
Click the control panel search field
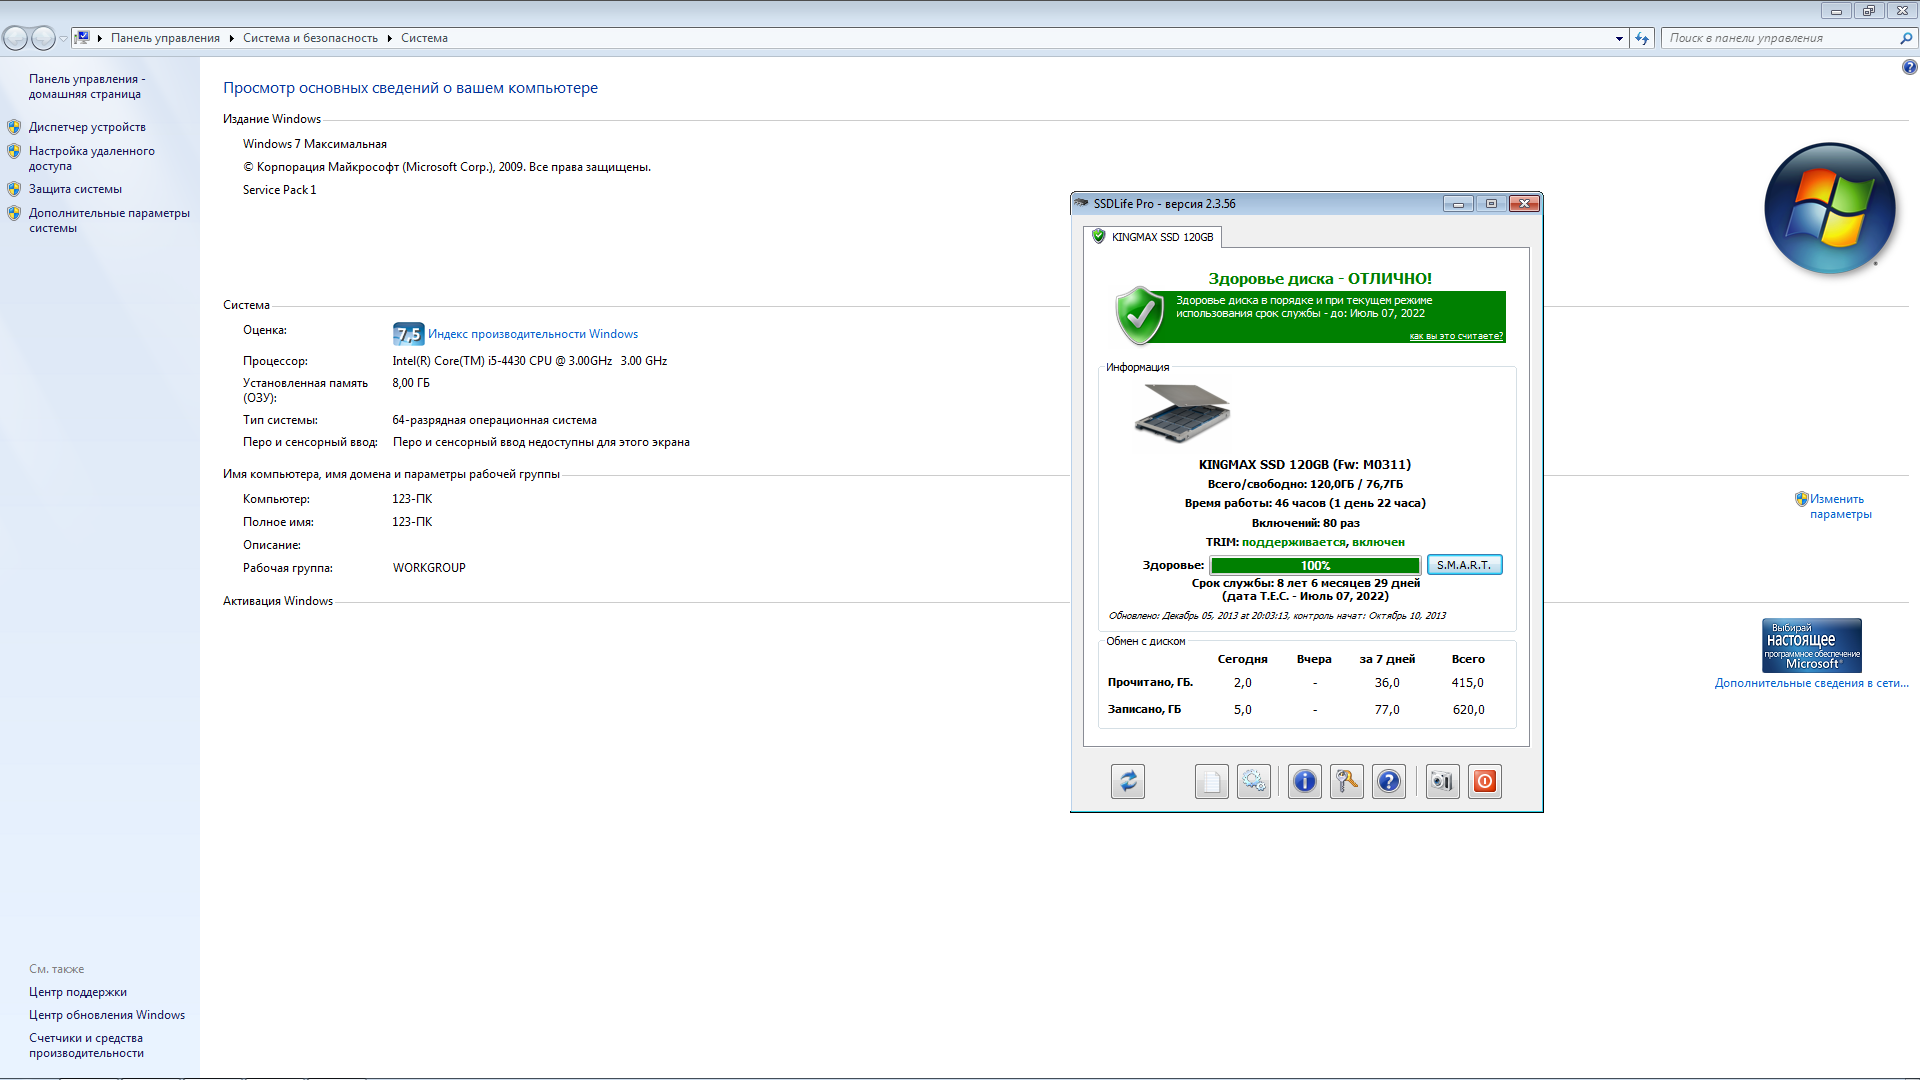tap(1780, 38)
